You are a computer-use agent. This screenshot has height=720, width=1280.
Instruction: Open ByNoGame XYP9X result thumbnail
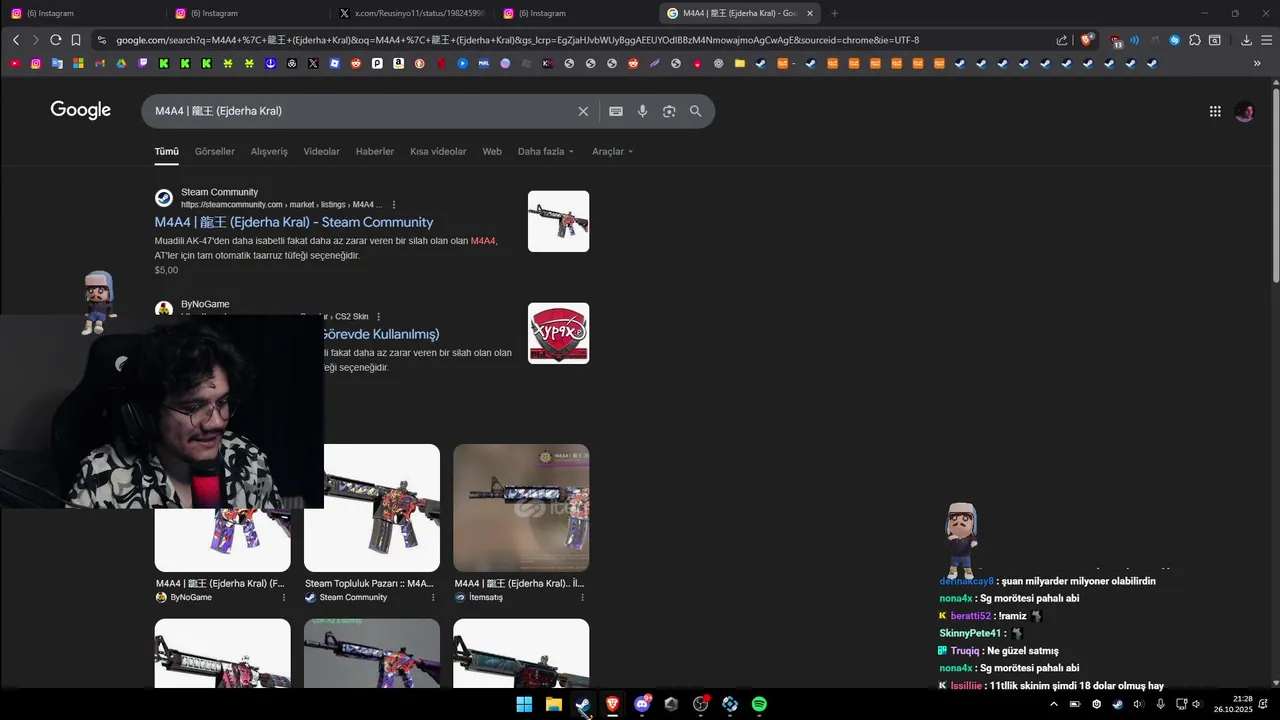pyautogui.click(x=558, y=333)
